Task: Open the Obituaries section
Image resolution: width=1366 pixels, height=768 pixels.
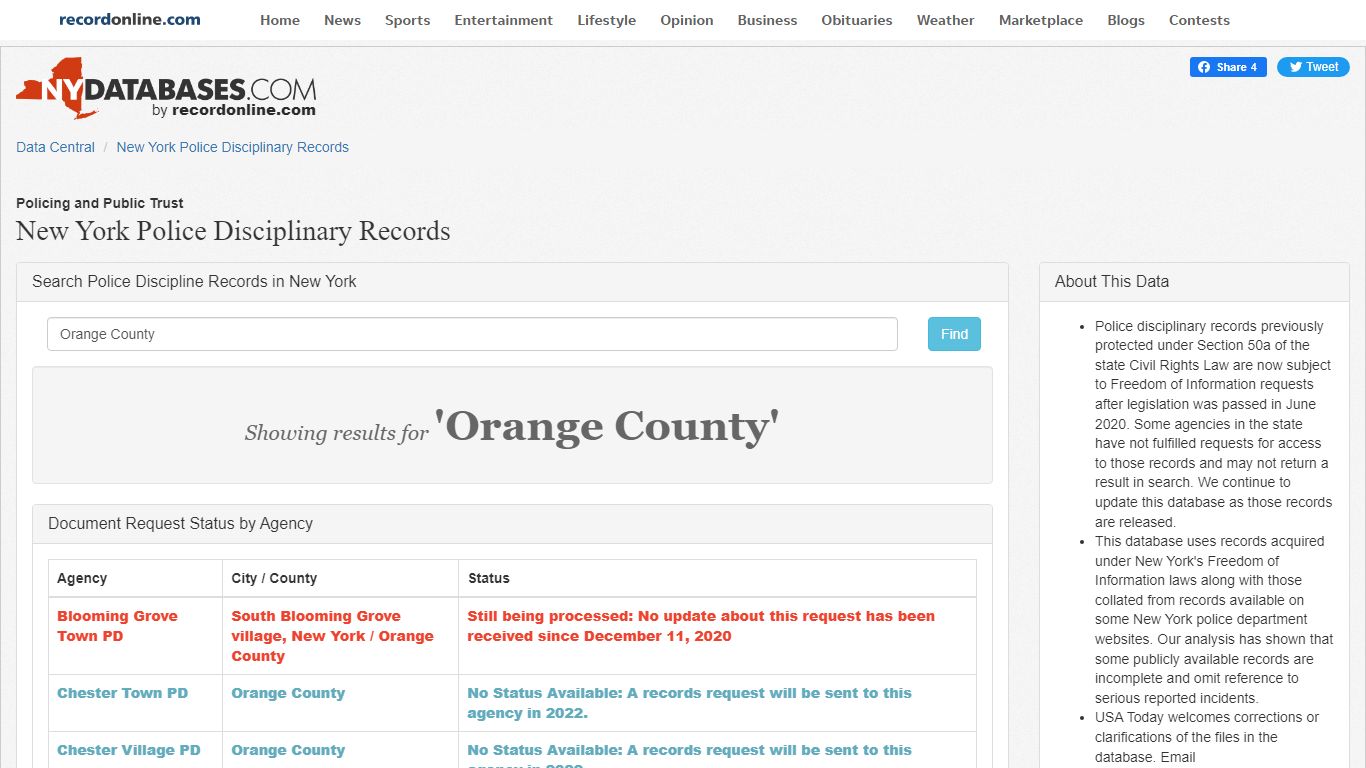Action: pos(857,20)
